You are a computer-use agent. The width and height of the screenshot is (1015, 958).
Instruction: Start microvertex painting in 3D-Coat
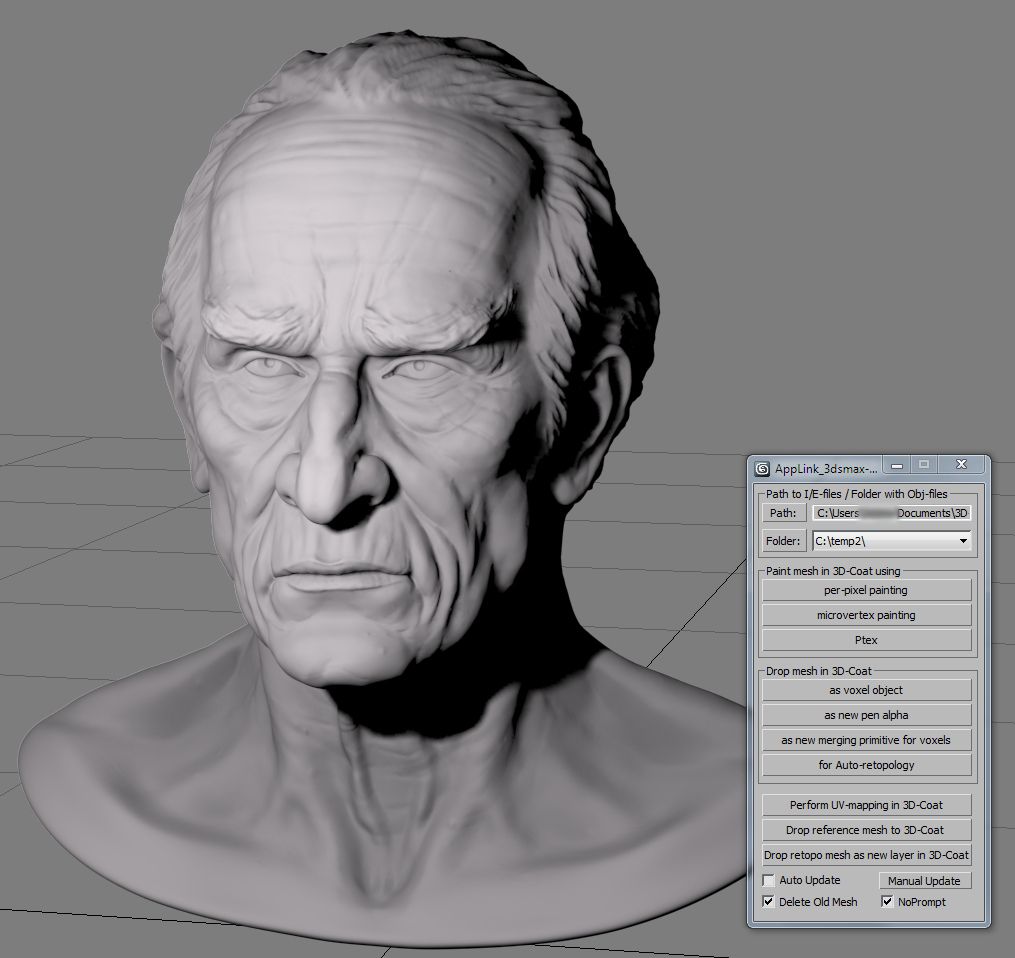click(865, 614)
